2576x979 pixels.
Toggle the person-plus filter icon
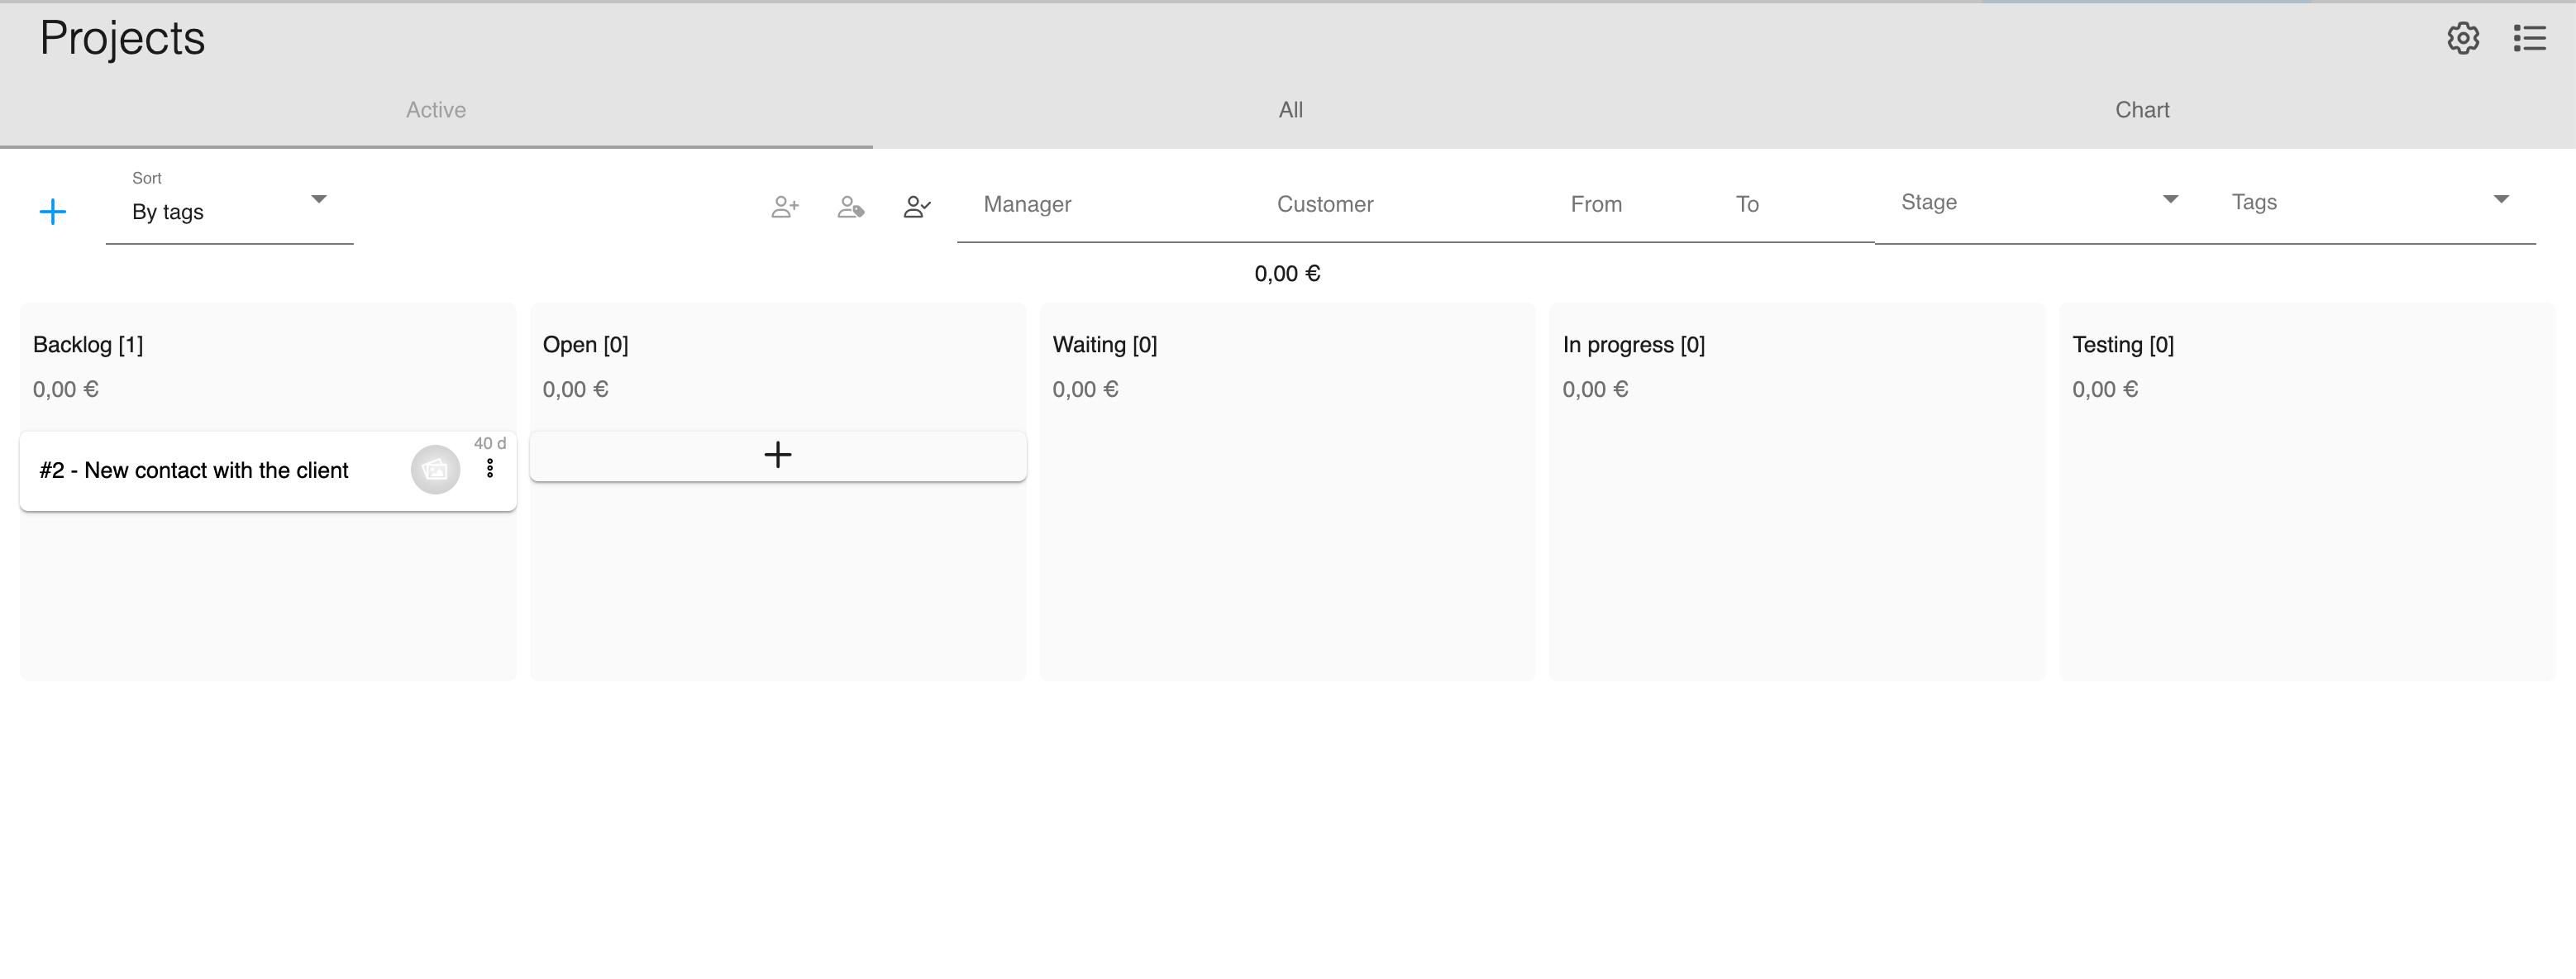785,206
